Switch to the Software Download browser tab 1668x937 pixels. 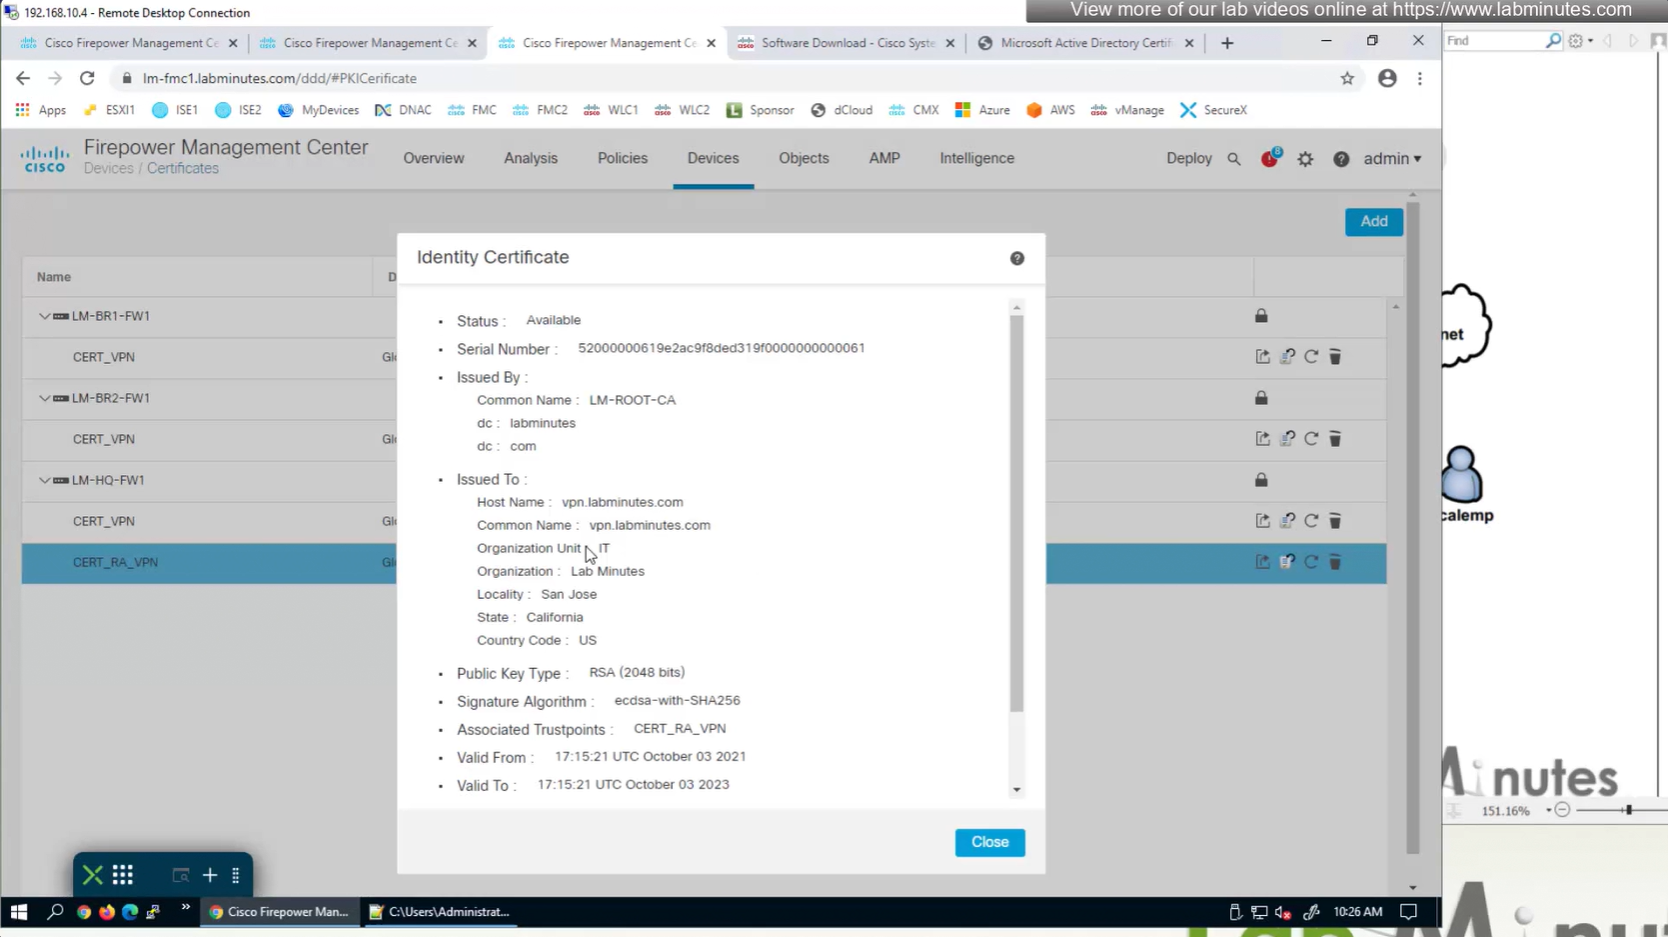point(846,43)
